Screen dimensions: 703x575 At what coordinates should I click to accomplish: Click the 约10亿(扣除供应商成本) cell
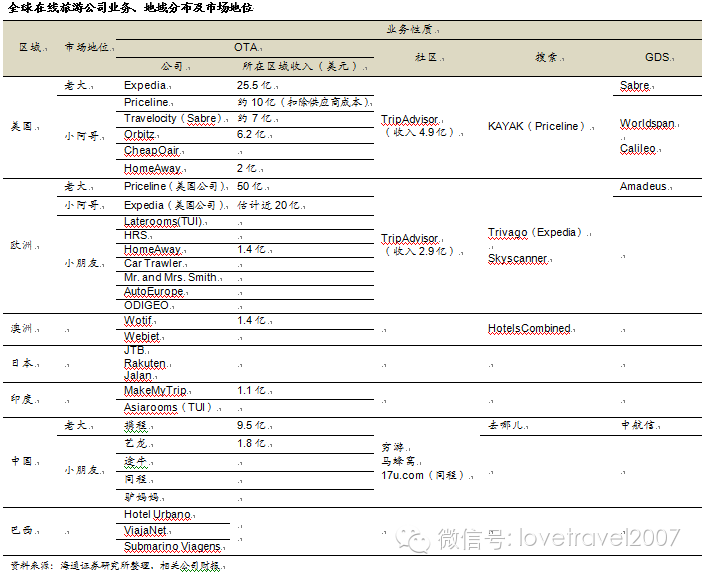pos(304,102)
